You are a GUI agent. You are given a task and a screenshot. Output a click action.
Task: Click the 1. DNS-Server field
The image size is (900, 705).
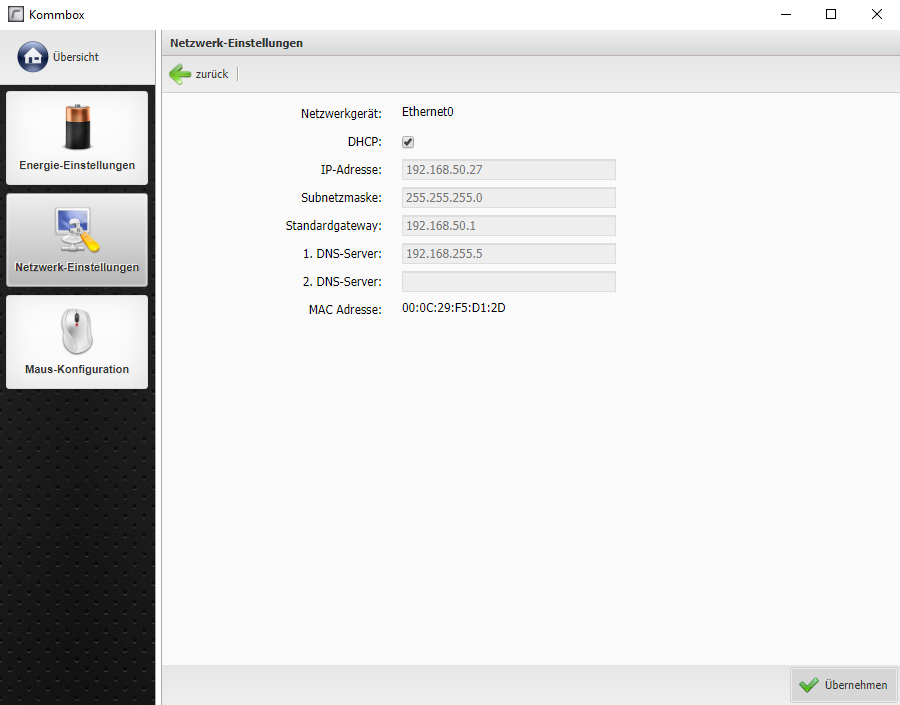pyautogui.click(x=508, y=254)
